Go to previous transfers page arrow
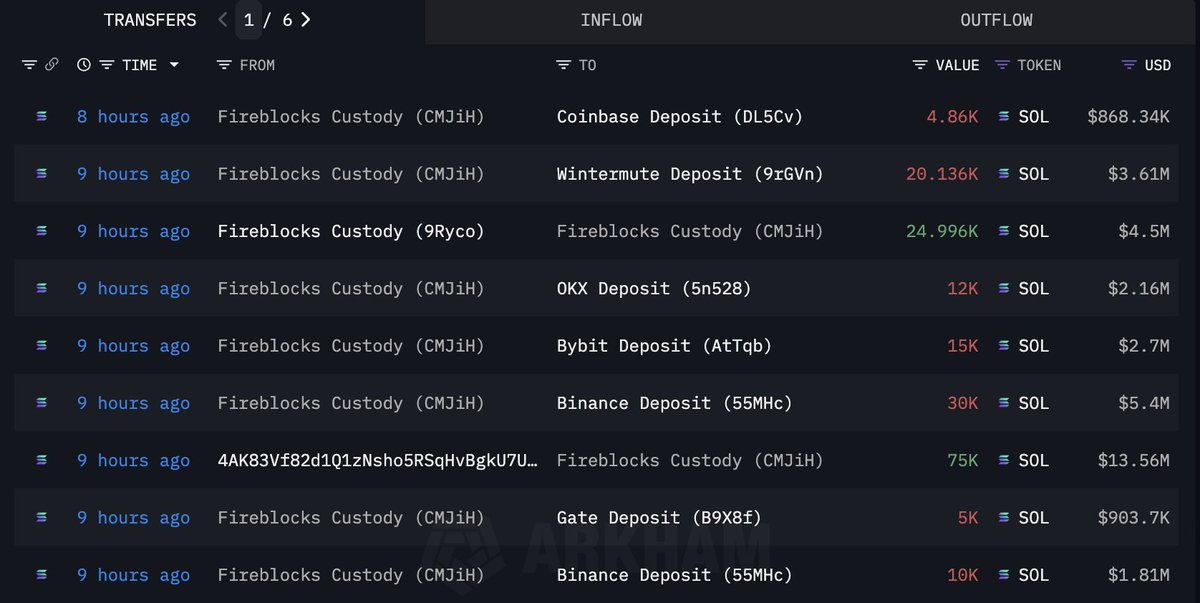The height and width of the screenshot is (603, 1200). pyautogui.click(x=223, y=19)
